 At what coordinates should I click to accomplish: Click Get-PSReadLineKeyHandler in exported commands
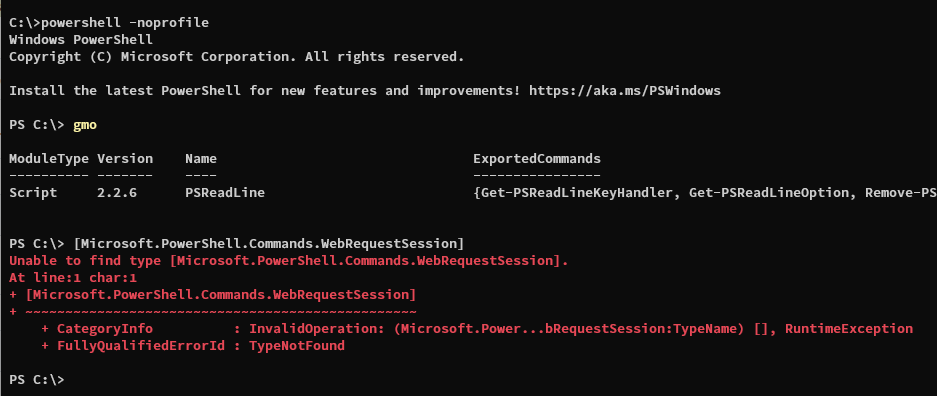(x=577, y=193)
